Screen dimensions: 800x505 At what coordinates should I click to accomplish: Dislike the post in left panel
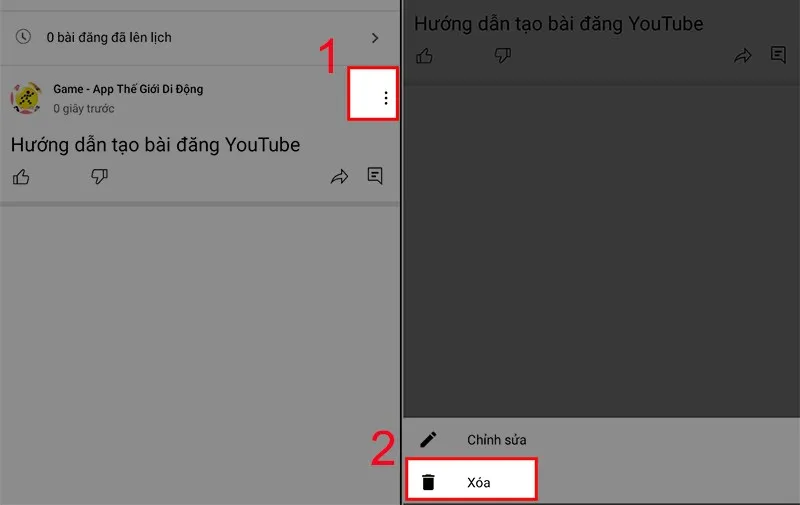[99, 176]
